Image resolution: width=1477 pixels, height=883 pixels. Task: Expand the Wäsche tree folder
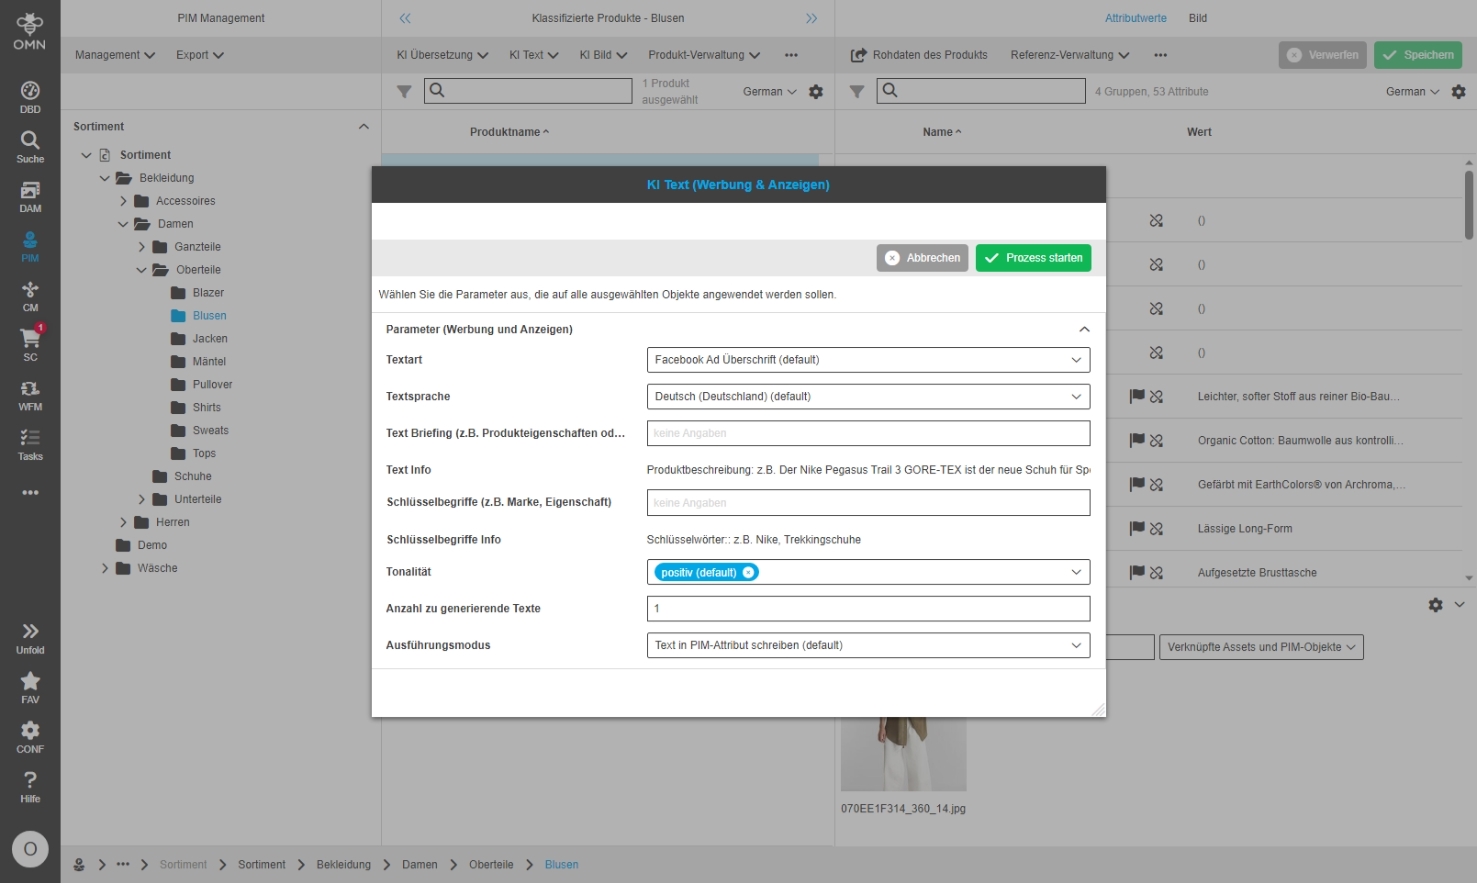click(105, 568)
